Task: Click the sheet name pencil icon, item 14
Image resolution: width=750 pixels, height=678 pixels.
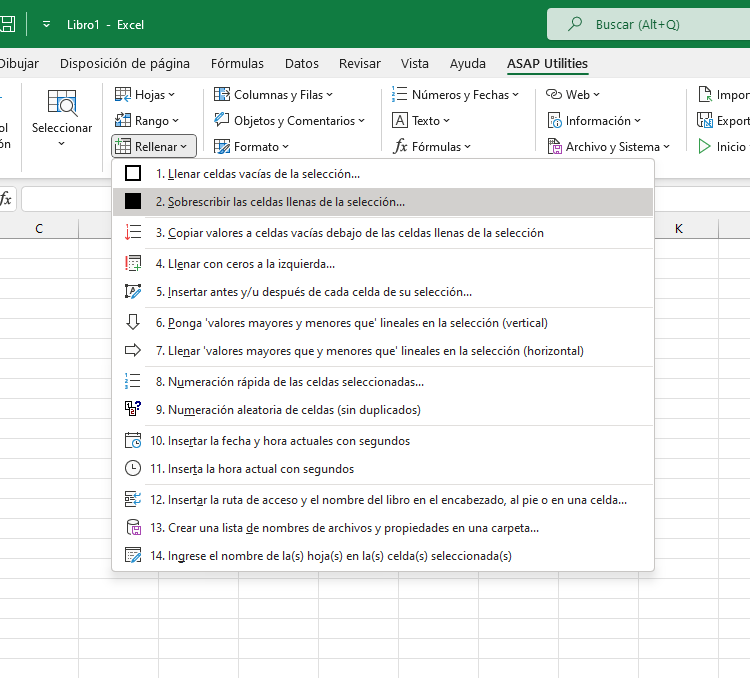Action: click(x=133, y=556)
